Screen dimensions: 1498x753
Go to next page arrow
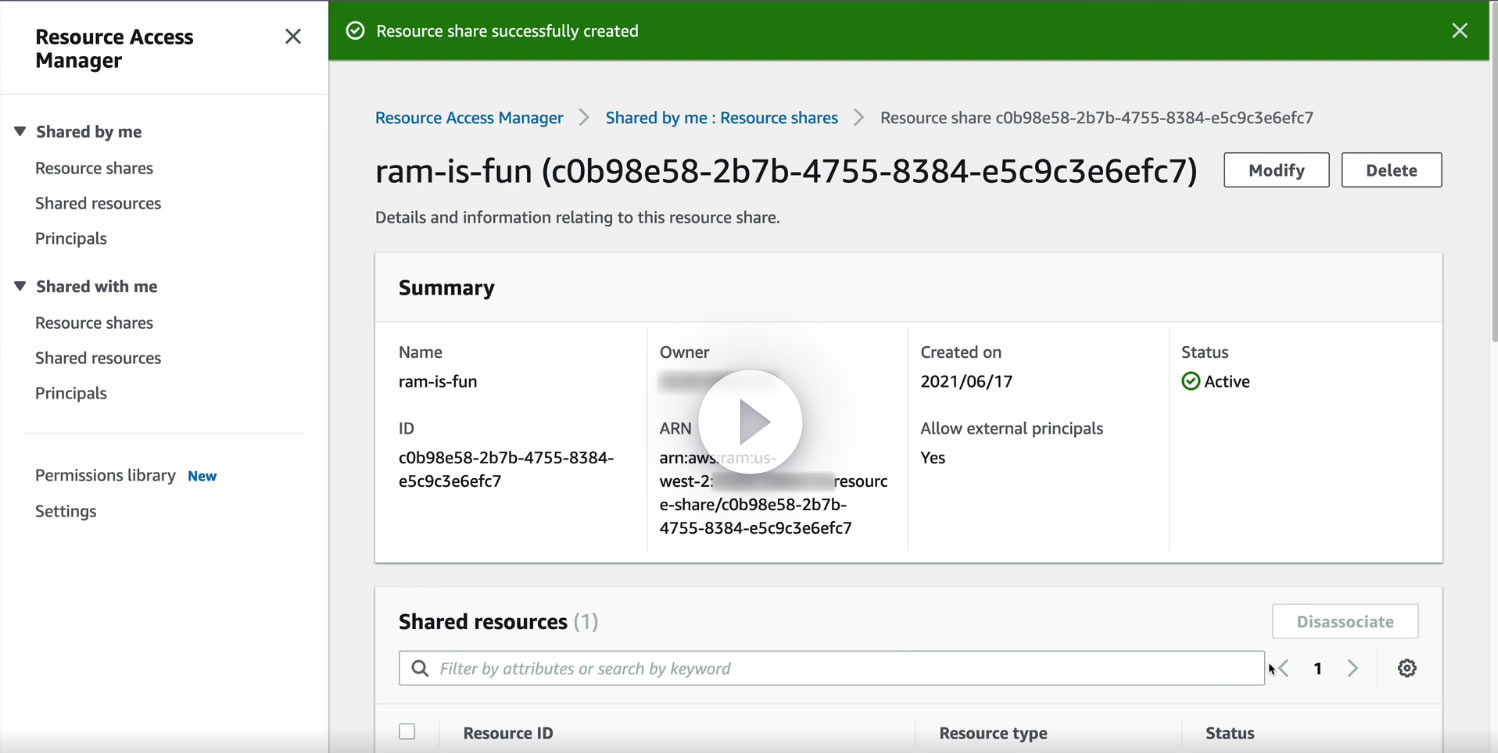1352,668
